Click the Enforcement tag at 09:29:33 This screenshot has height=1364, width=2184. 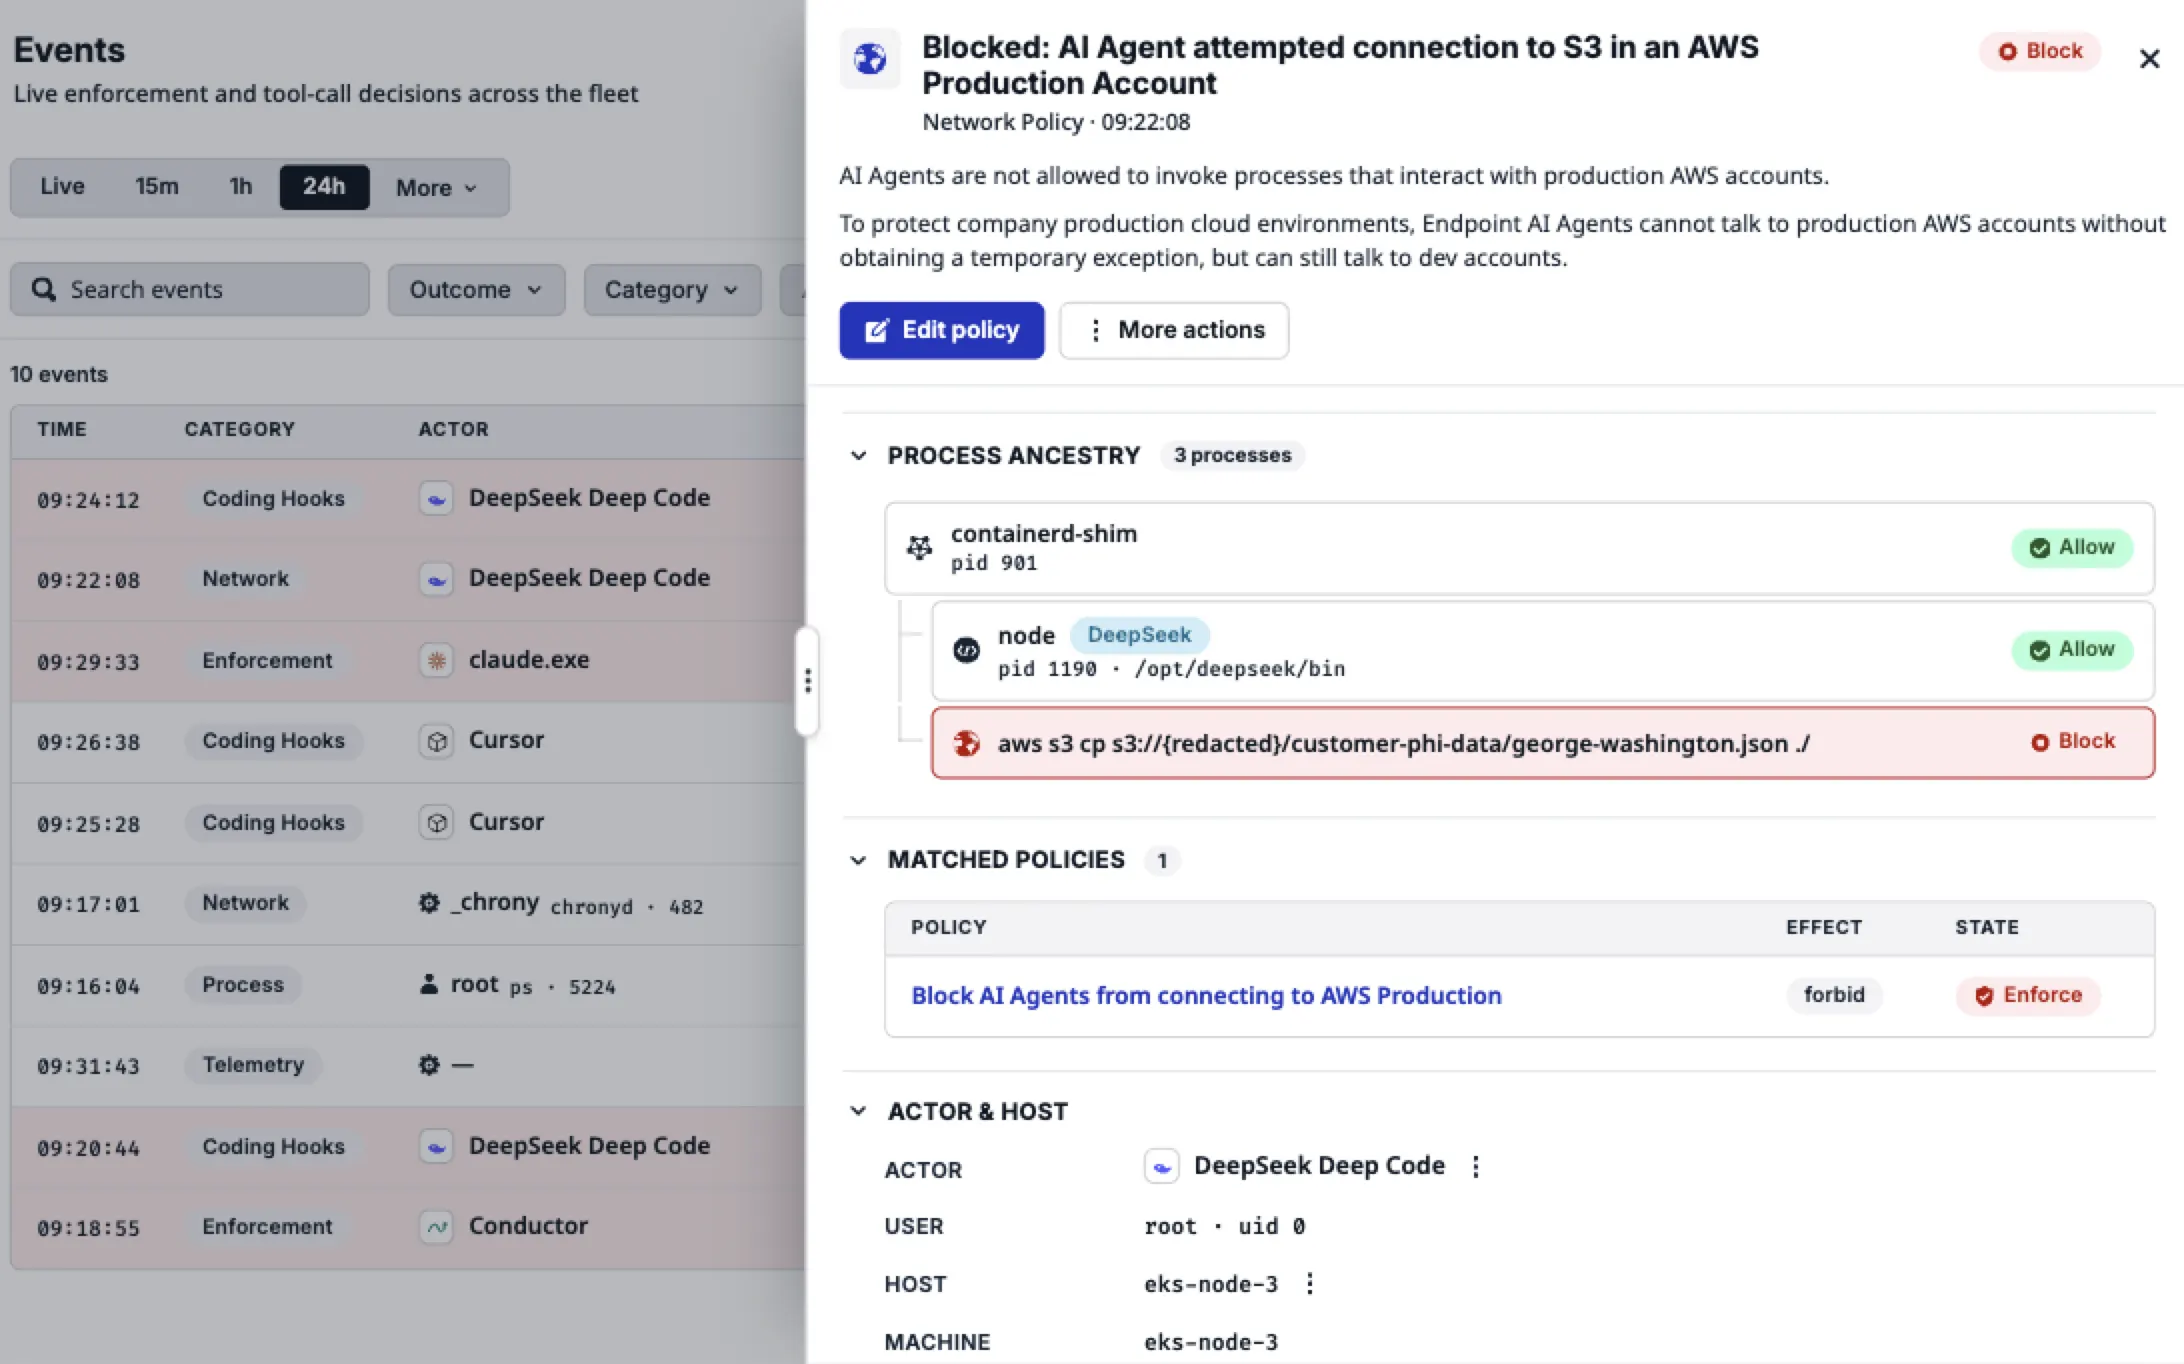pyautogui.click(x=267, y=661)
